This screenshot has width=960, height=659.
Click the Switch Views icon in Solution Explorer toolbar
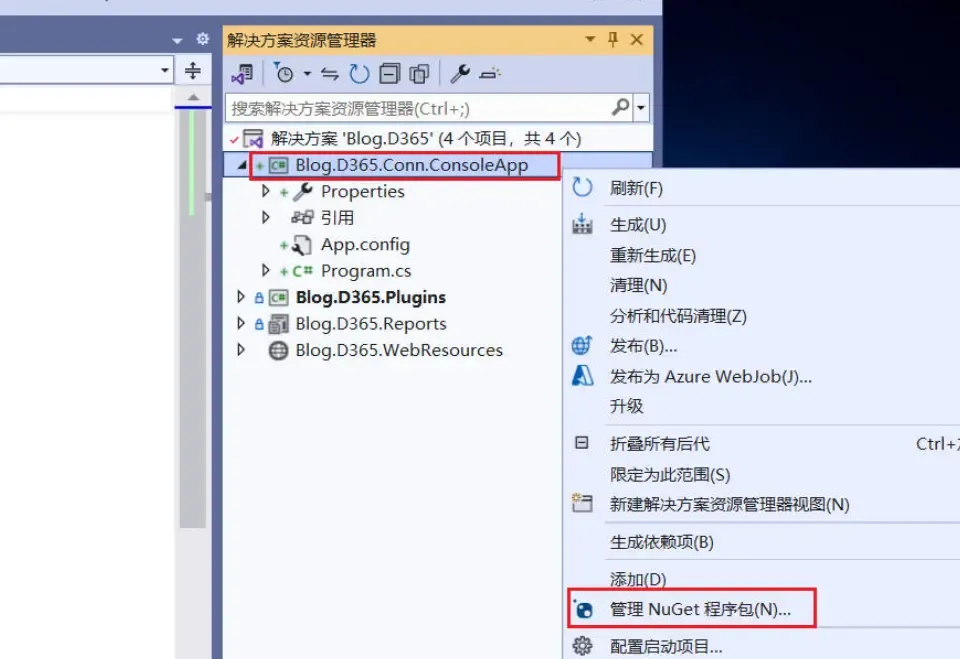click(x=242, y=74)
